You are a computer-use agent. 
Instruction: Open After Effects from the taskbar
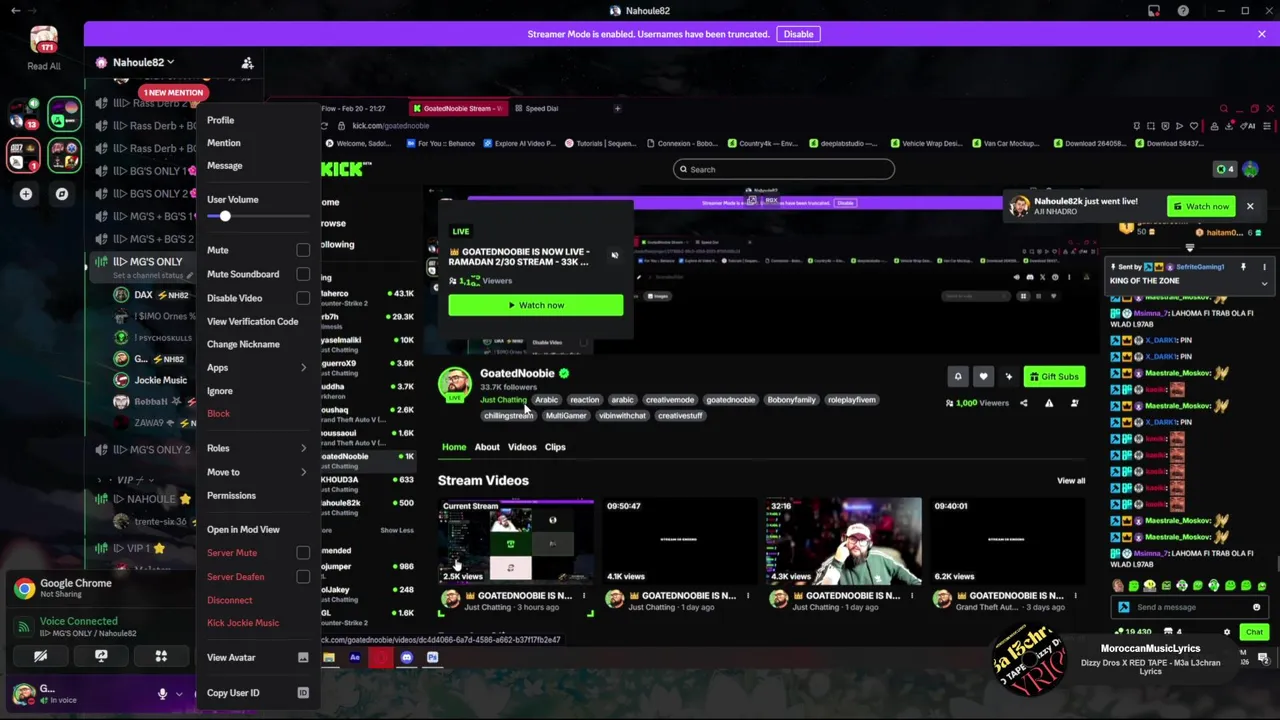tap(354, 658)
